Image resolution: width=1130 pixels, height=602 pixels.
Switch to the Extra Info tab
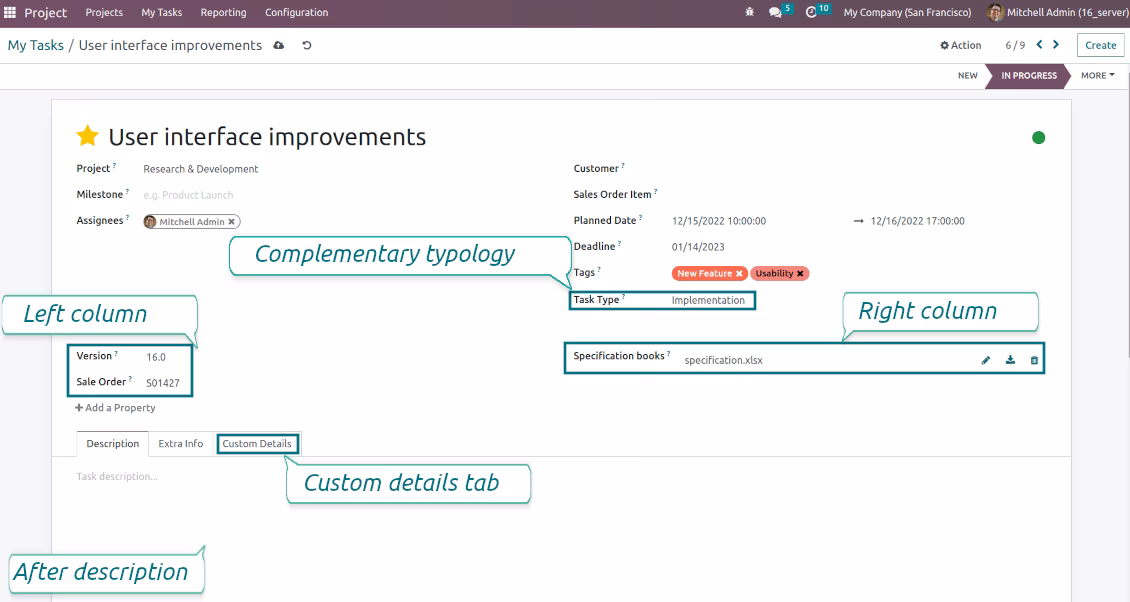[181, 444]
